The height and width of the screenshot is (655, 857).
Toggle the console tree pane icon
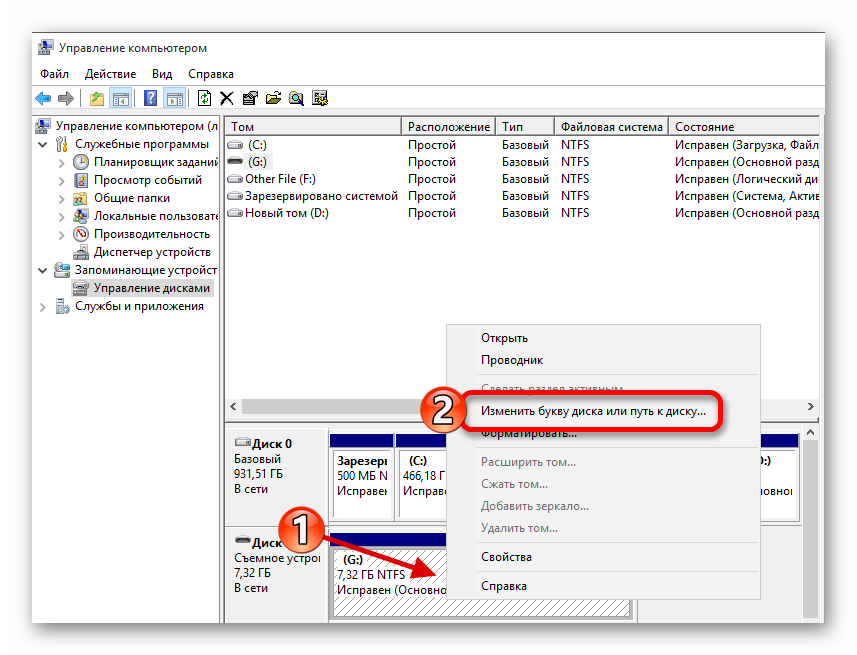click(x=120, y=98)
